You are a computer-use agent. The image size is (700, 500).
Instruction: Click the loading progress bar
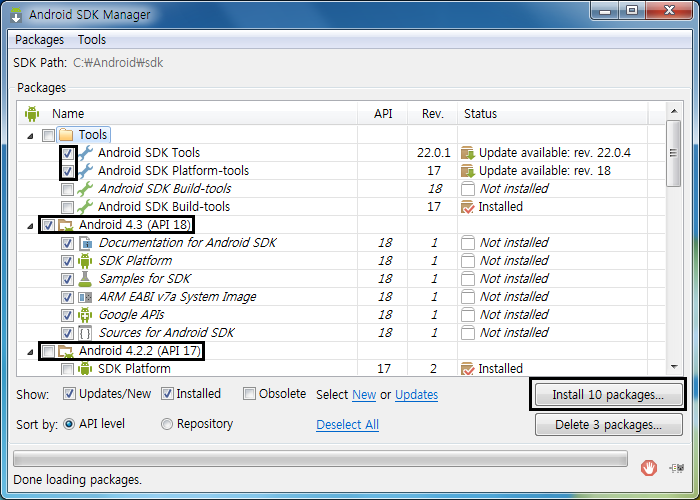tap(320, 459)
